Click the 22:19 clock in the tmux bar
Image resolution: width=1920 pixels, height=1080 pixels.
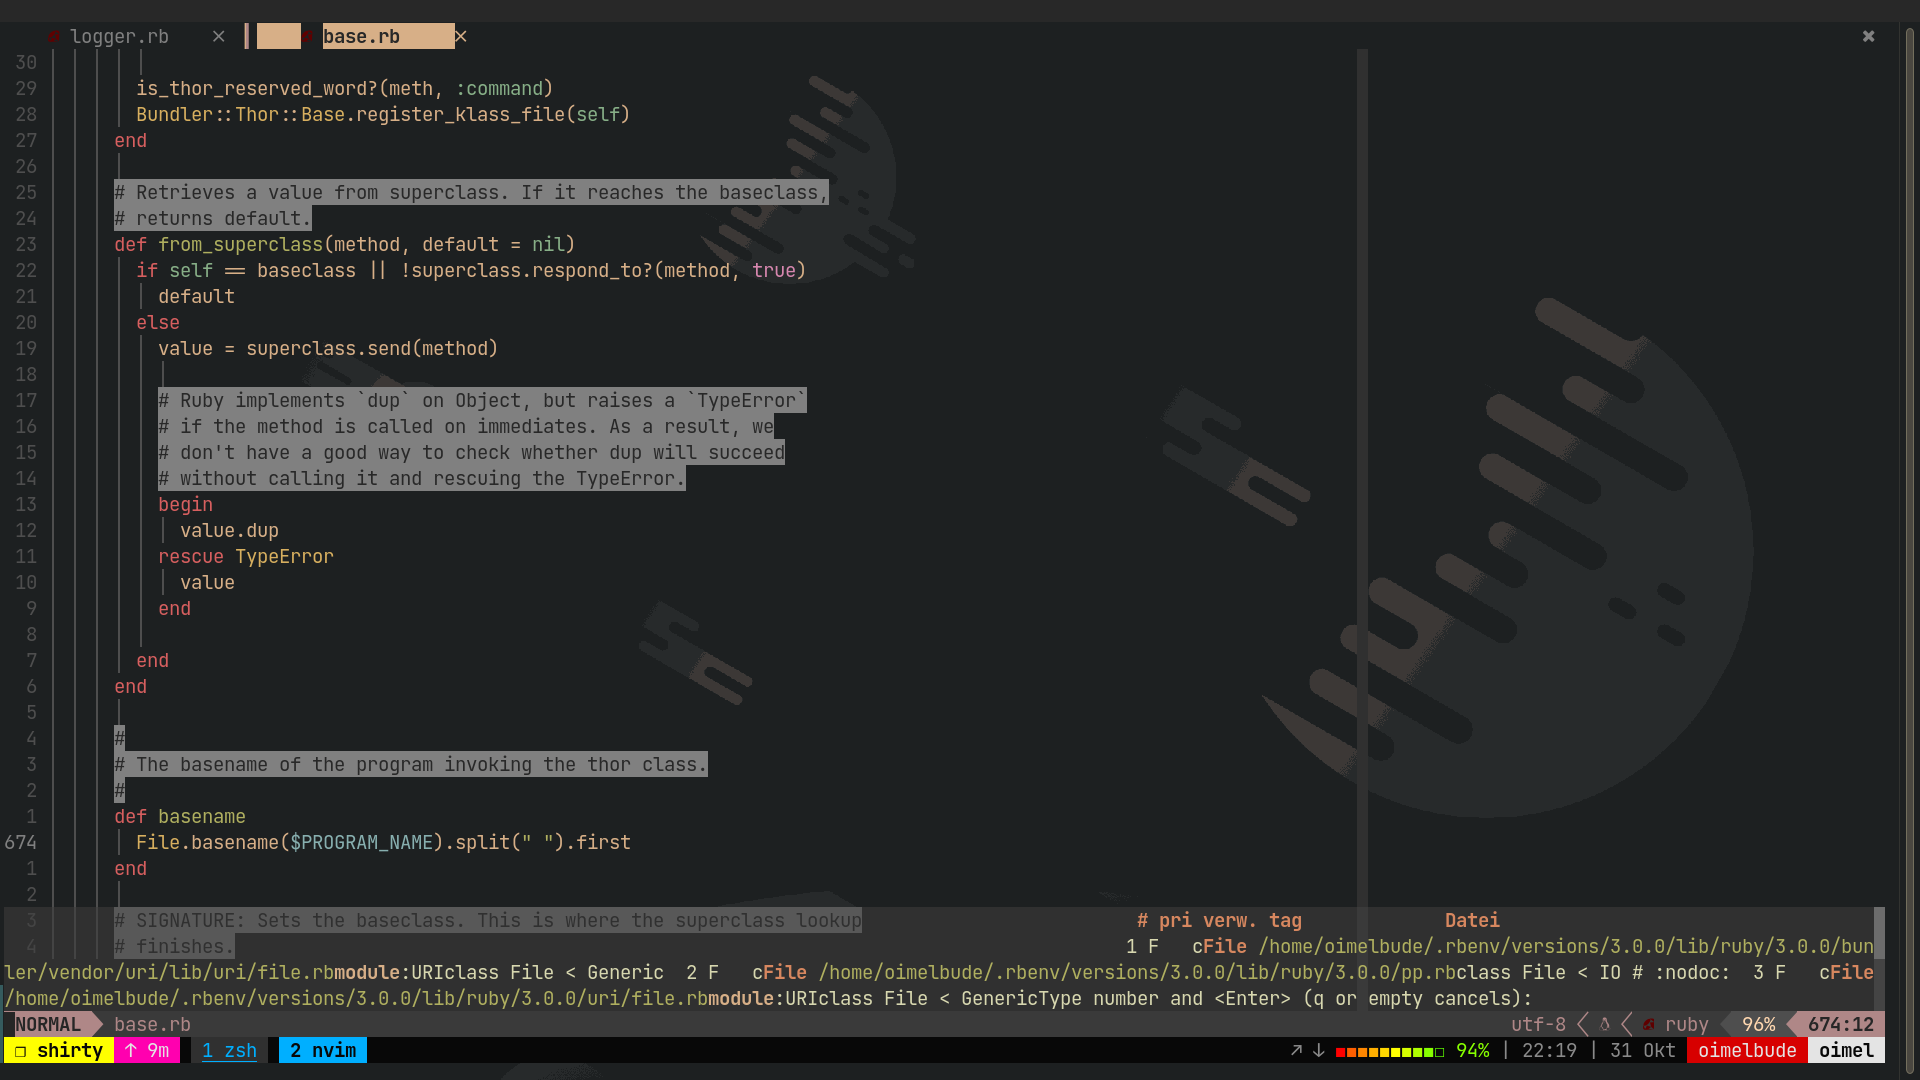tap(1549, 1051)
